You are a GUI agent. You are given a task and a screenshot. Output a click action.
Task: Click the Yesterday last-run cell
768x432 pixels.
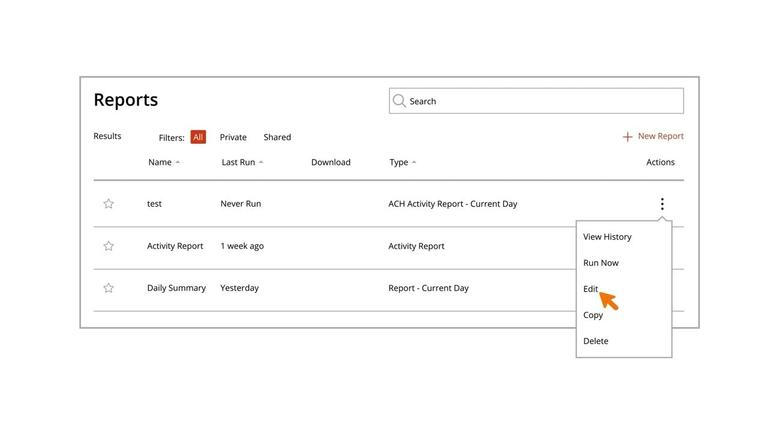click(x=240, y=288)
